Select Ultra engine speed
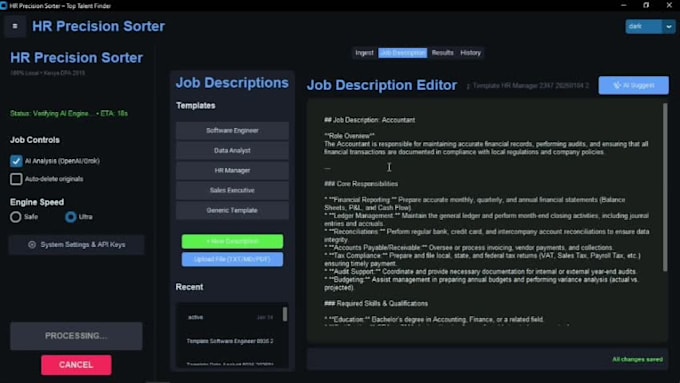 71,217
